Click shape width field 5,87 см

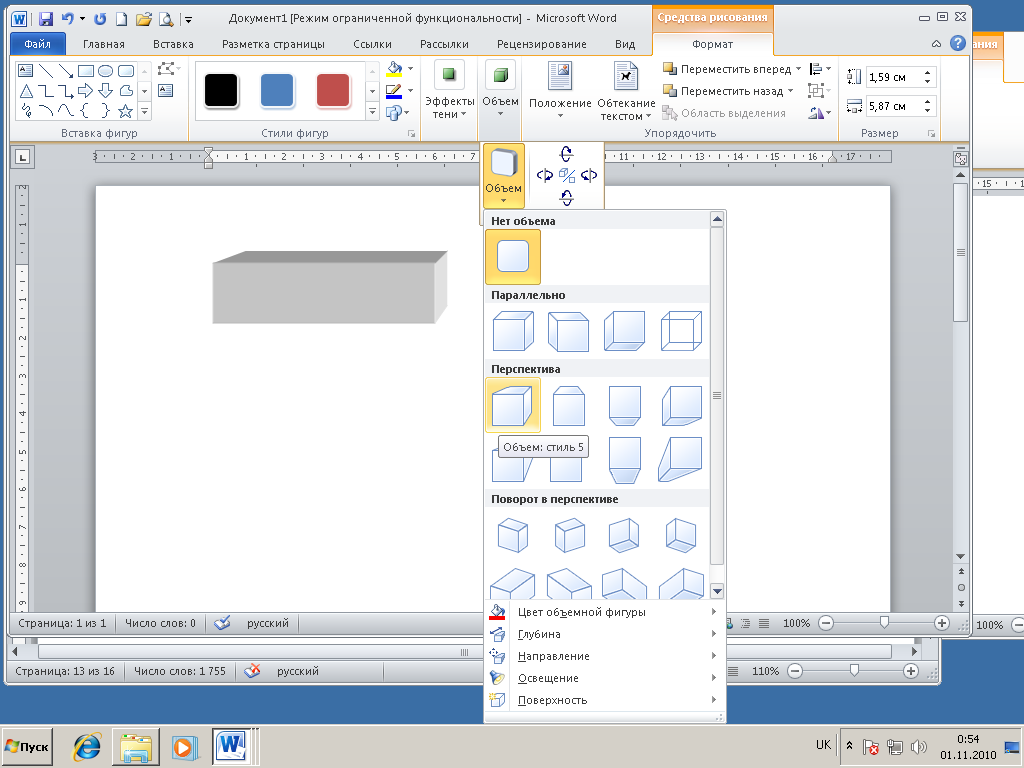pos(893,106)
